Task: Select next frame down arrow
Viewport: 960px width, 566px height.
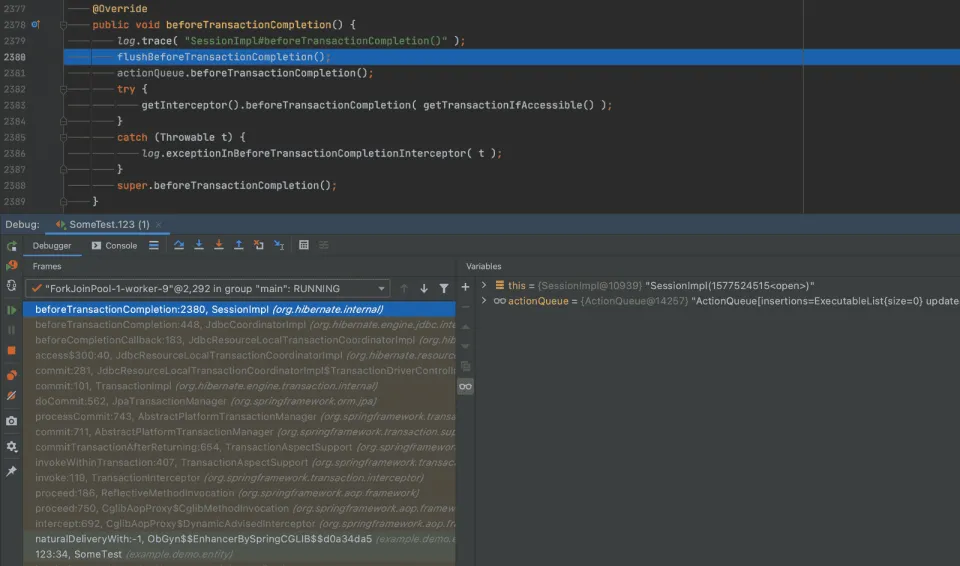Action: click(424, 289)
